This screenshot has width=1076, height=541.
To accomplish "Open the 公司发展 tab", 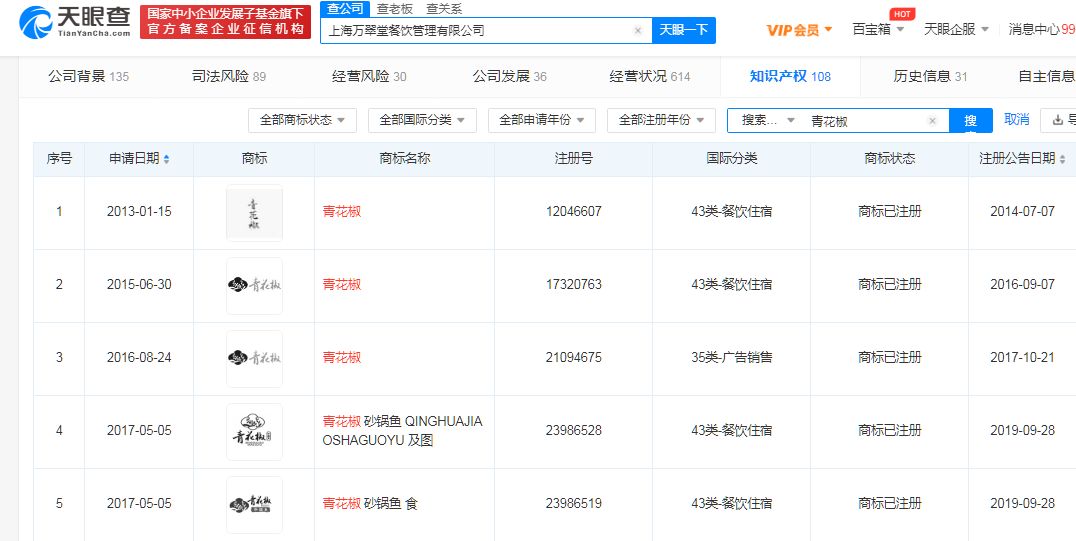I will point(509,76).
